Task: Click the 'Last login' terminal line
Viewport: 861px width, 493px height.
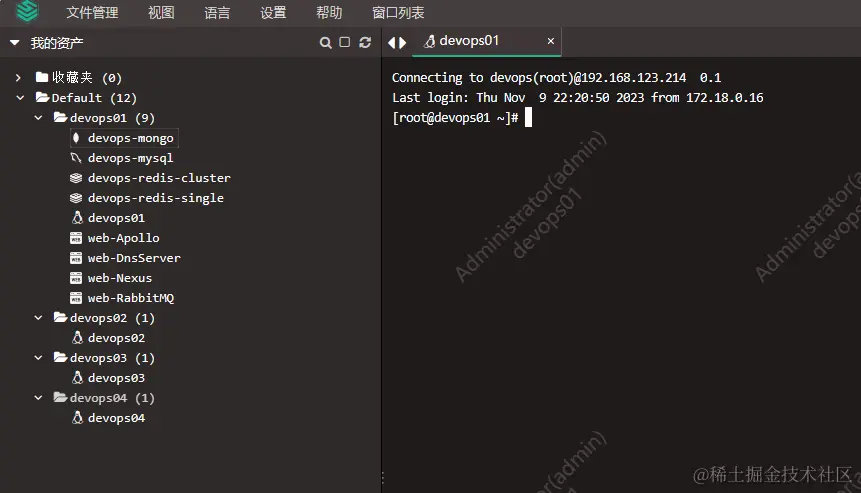Action: coord(578,98)
